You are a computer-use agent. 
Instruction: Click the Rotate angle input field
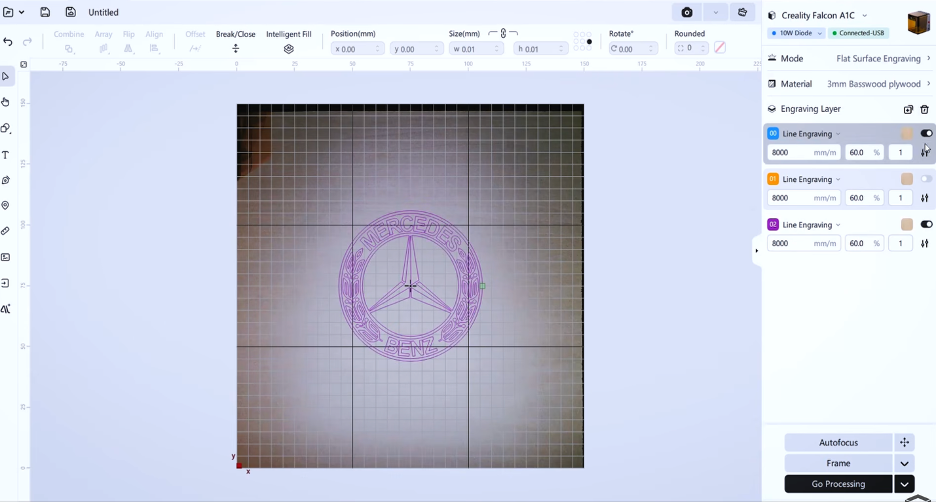(633, 49)
